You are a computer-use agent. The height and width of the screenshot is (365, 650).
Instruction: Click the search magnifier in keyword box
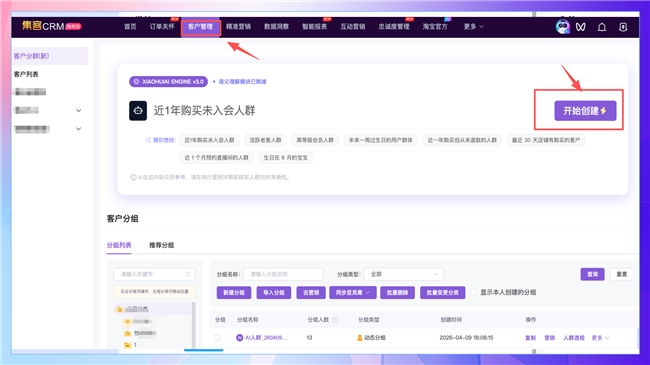point(187,274)
